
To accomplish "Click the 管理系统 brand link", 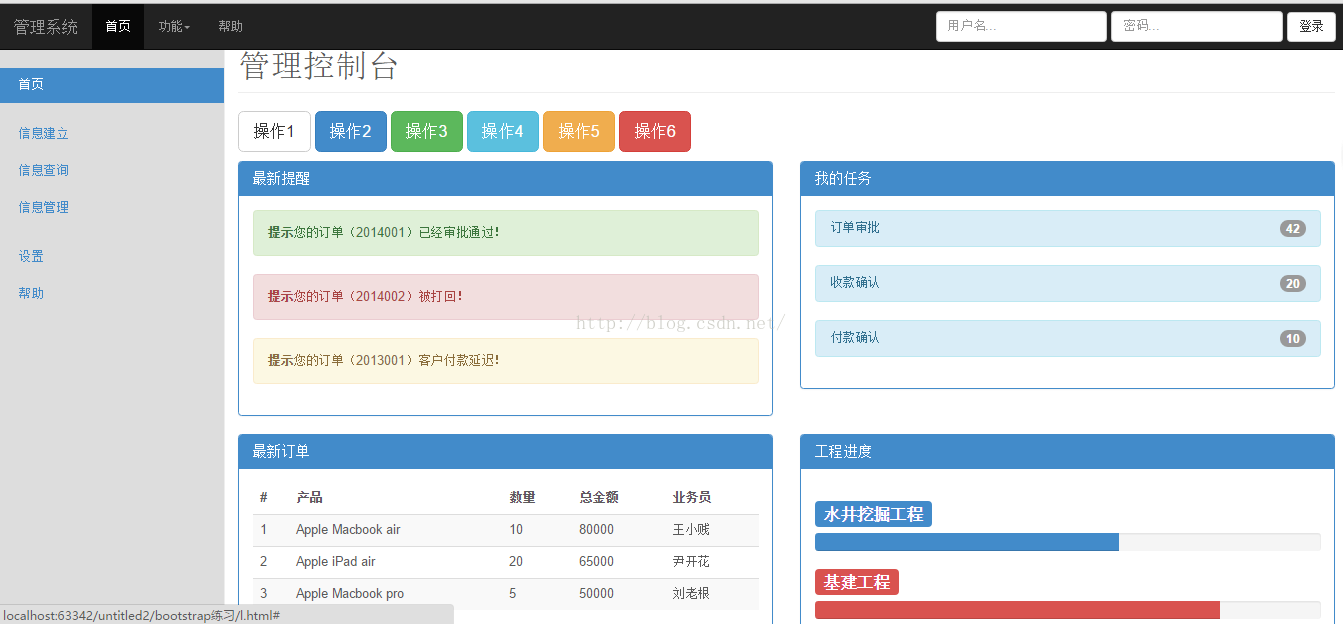I will coord(46,27).
